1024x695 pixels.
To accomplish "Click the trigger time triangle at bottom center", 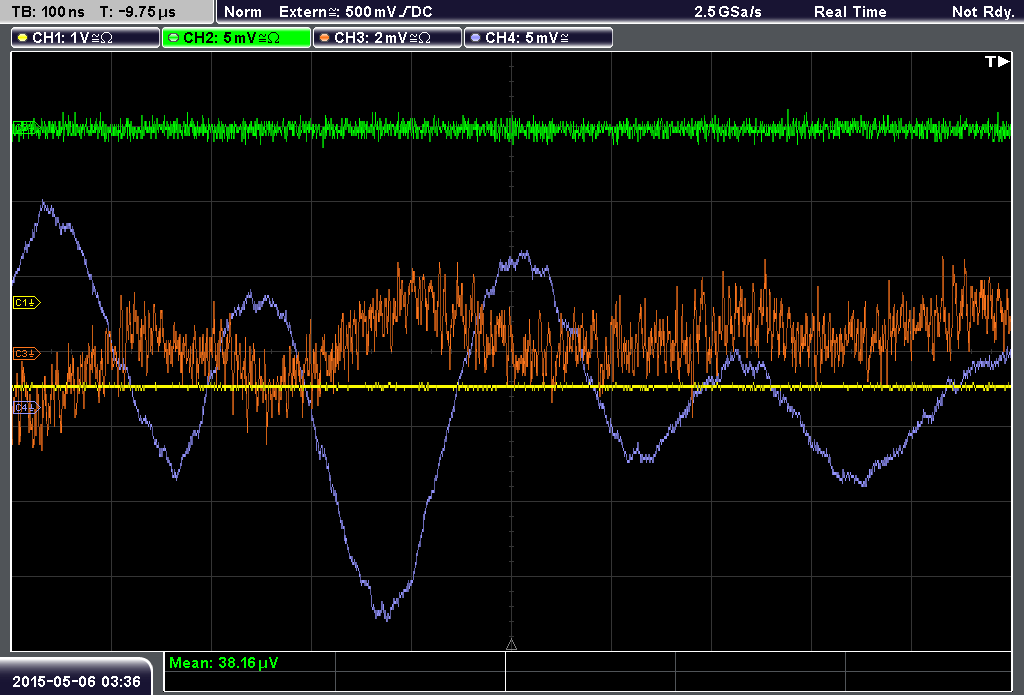I will [x=511, y=644].
